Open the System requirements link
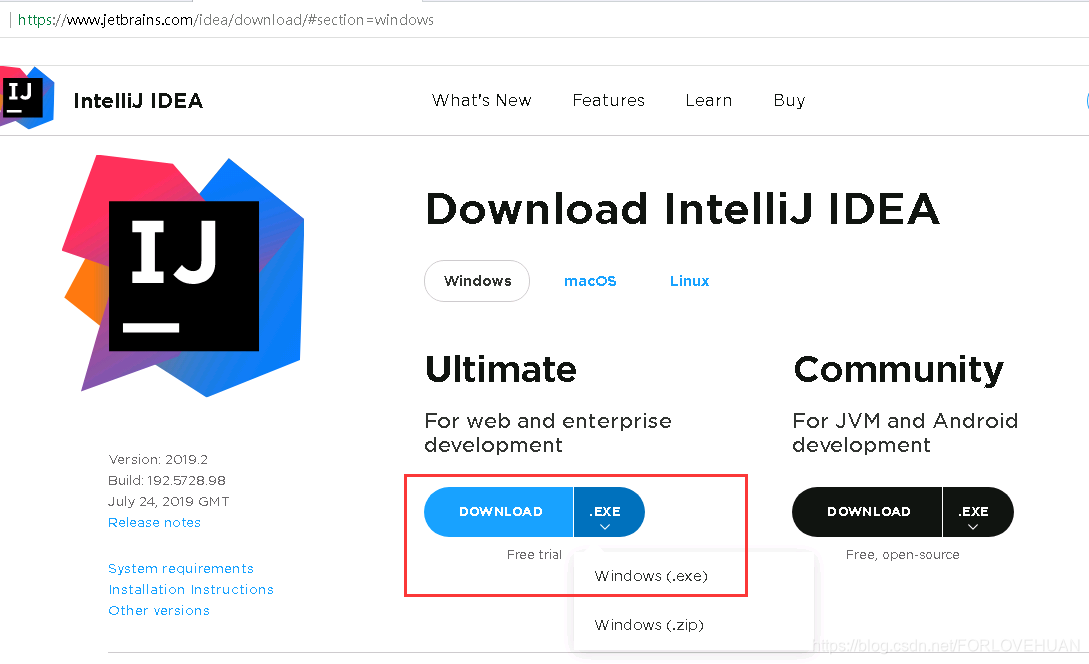Viewport: 1089px width, 664px height. tap(181, 568)
